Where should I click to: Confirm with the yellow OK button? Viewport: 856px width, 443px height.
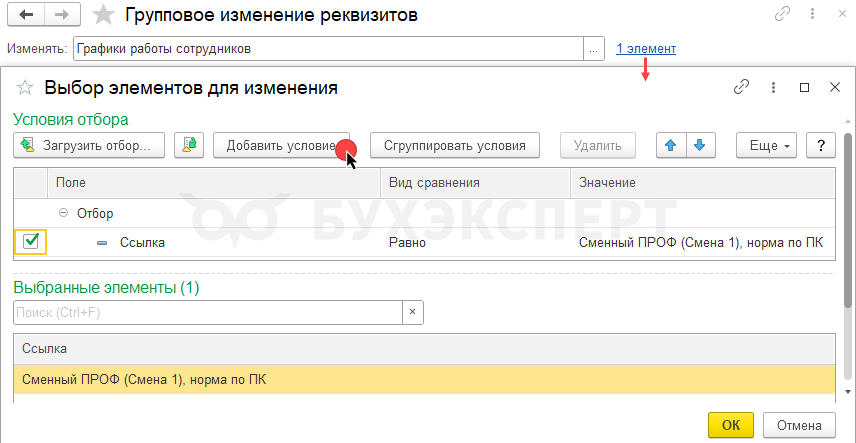pyautogui.click(x=731, y=425)
